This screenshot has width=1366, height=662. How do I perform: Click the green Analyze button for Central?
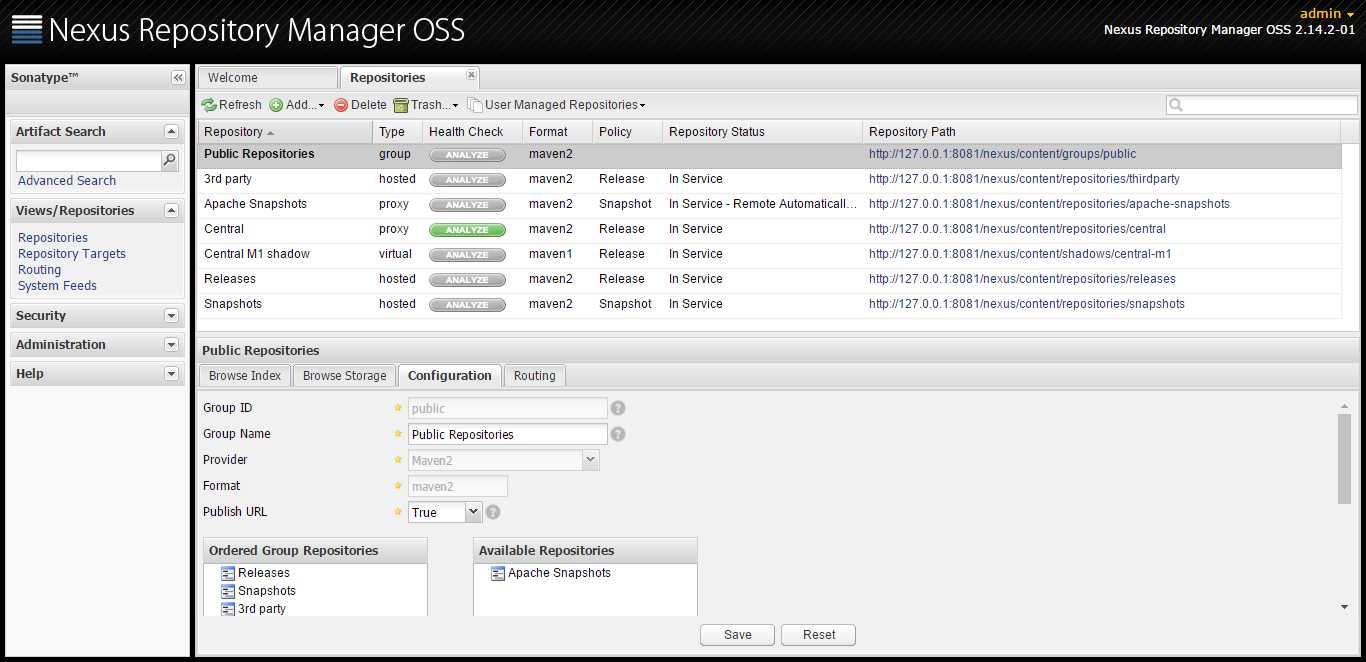[x=467, y=230]
